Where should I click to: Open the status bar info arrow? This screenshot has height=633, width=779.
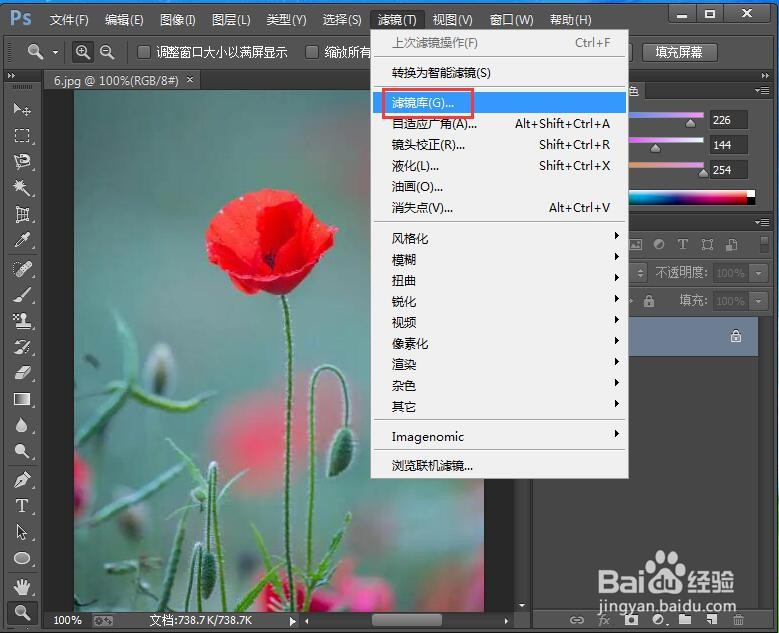pos(292,621)
